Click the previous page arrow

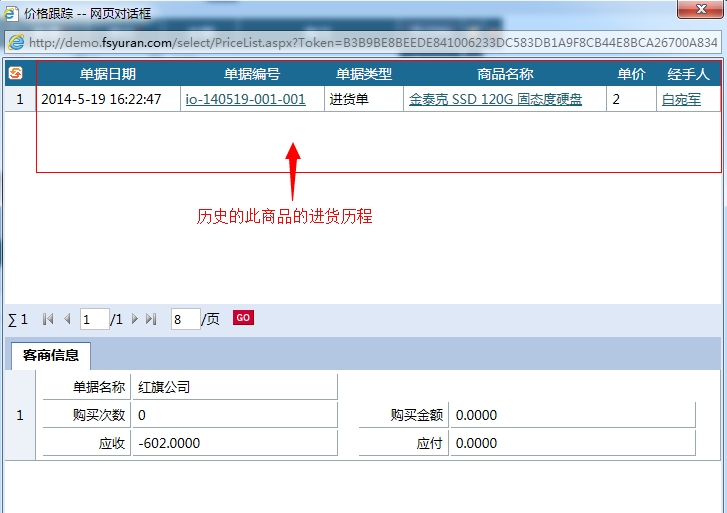point(67,319)
